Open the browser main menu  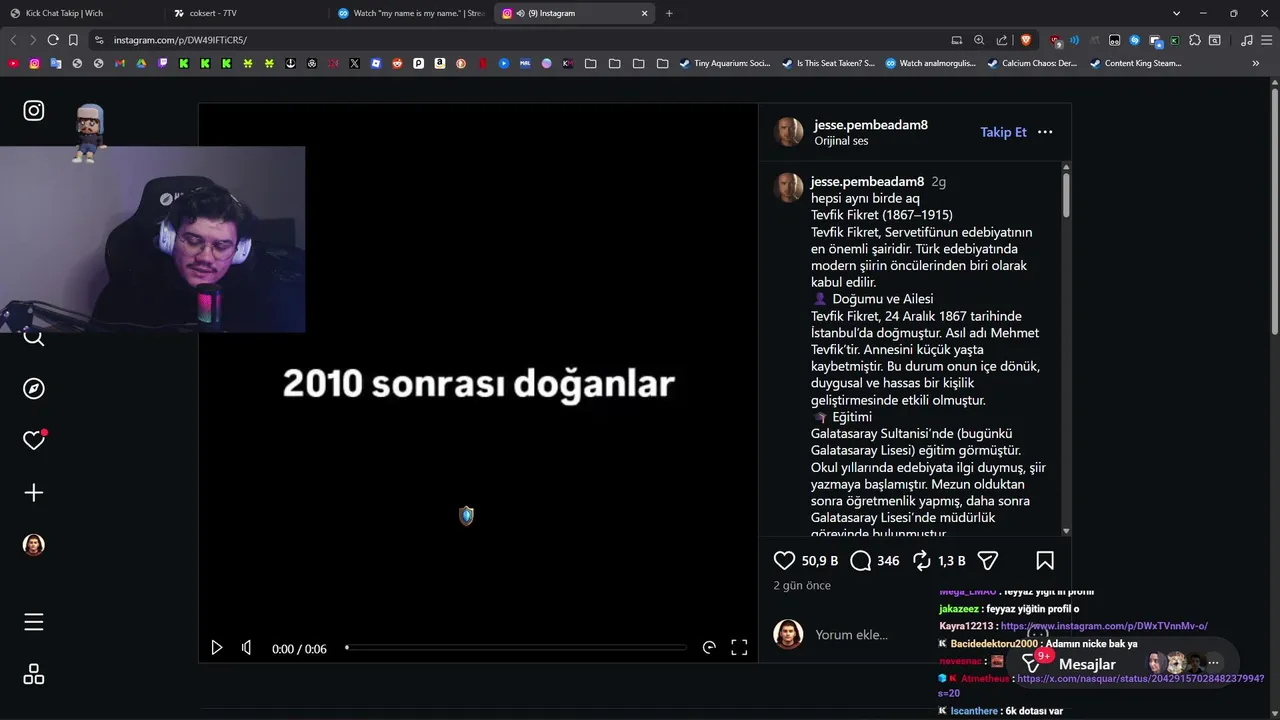[1266, 40]
